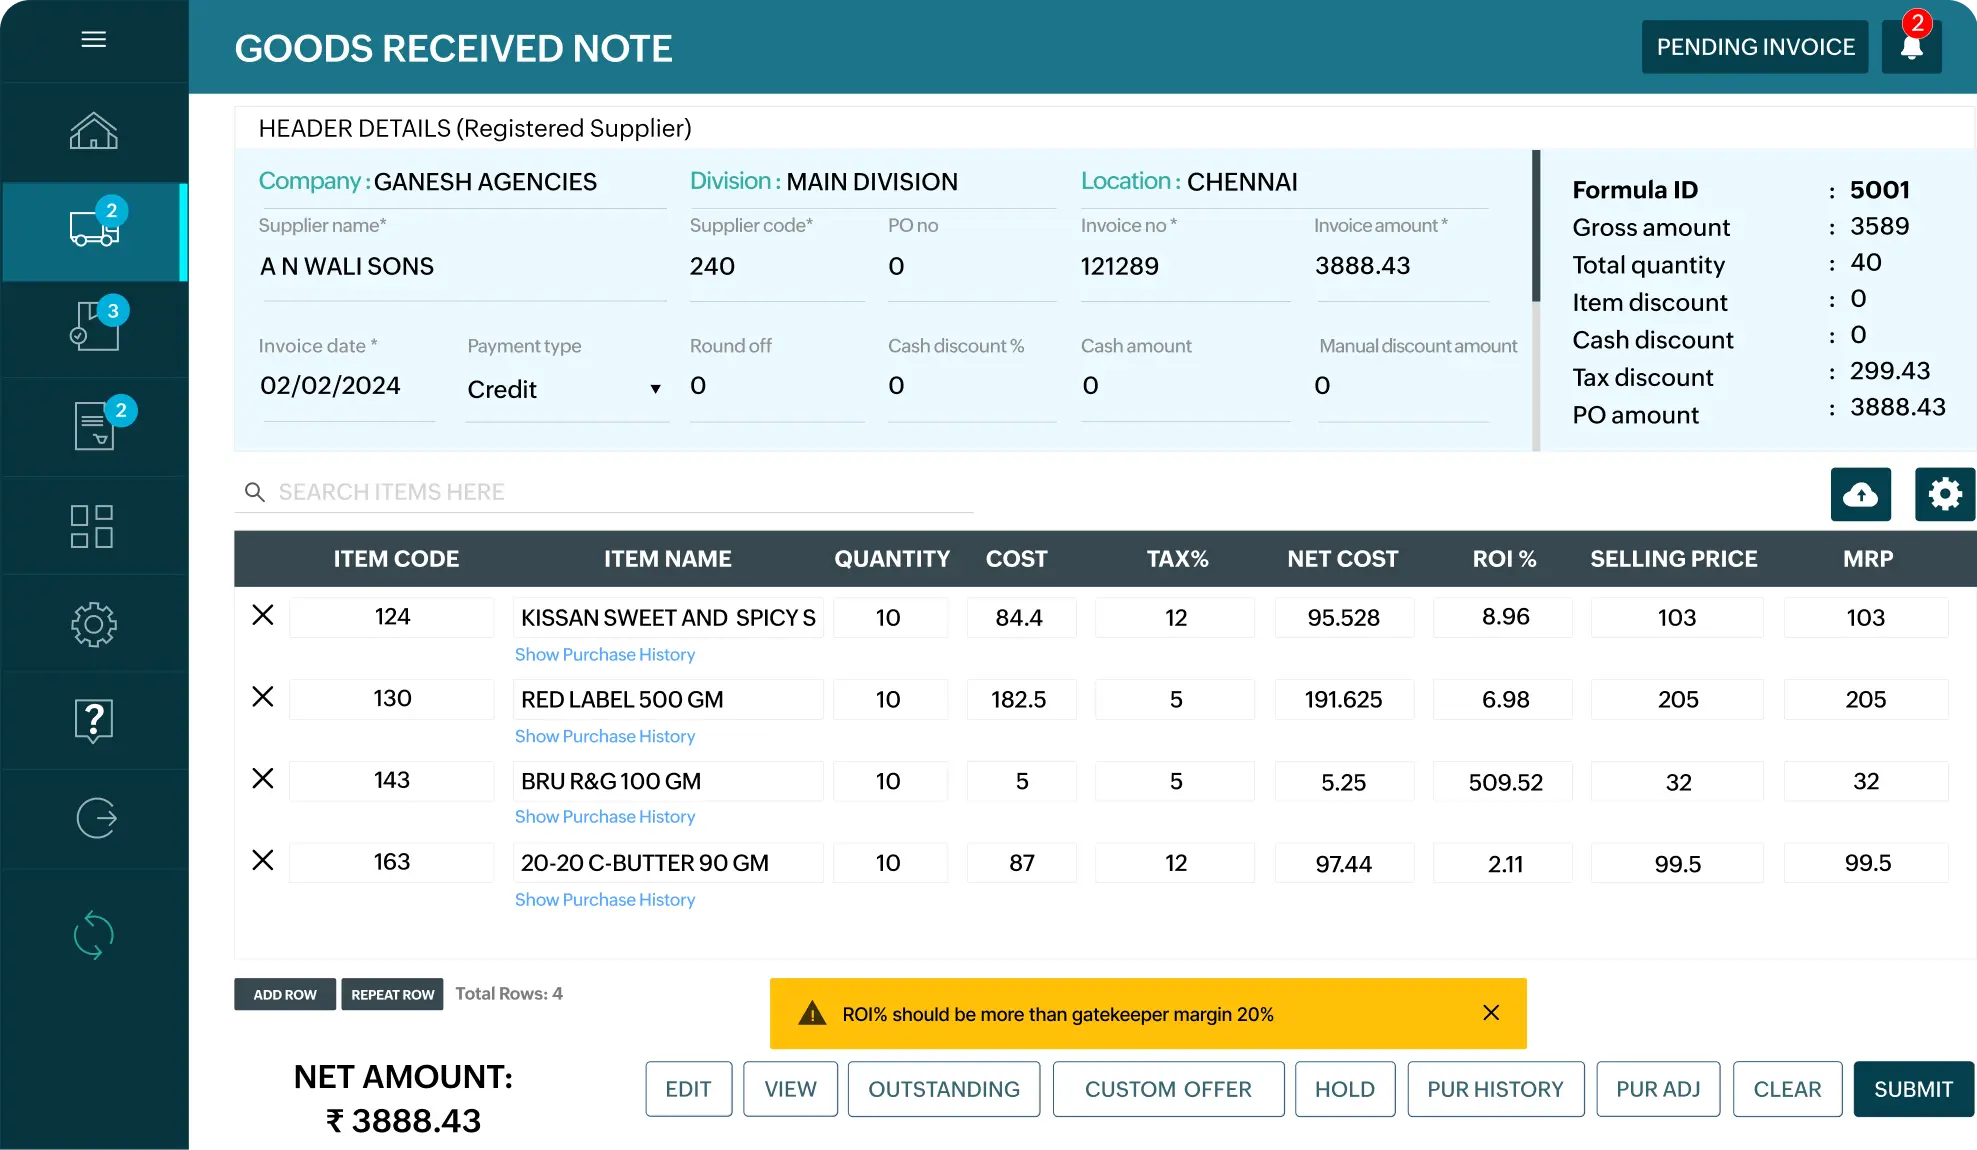Click the sync refresh icon at sidebar bottom

point(93,935)
